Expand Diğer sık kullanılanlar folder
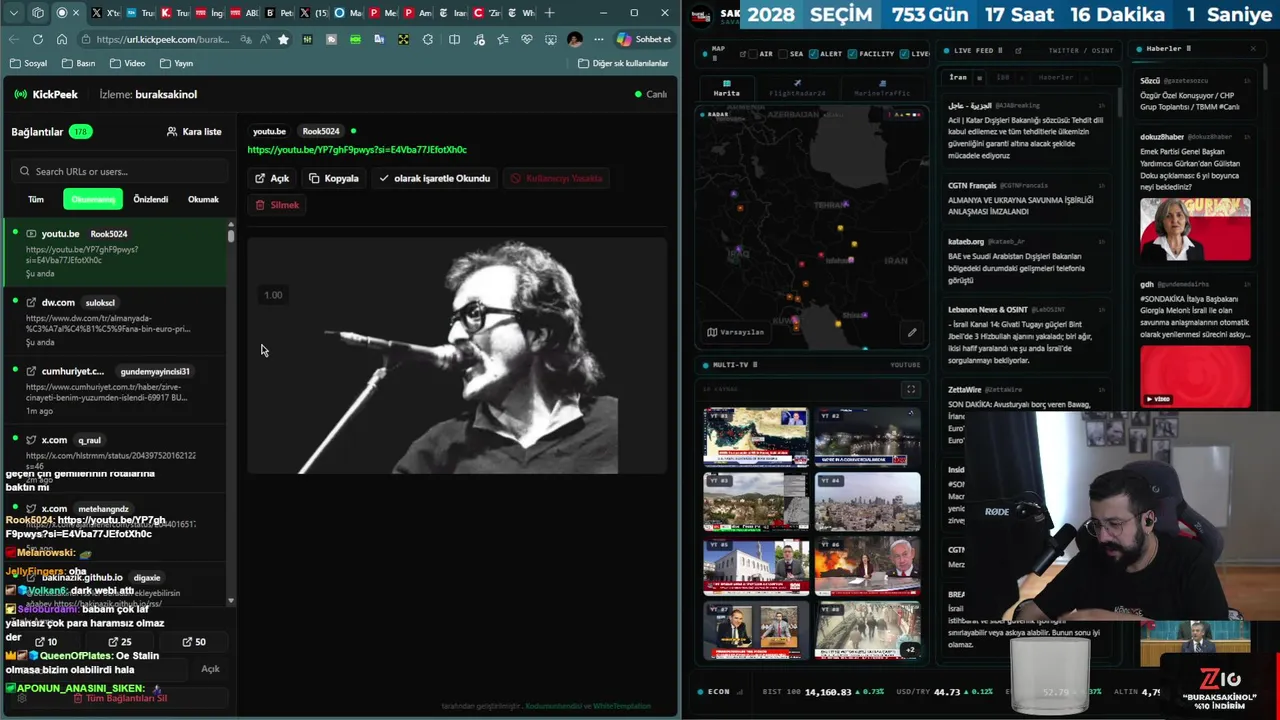The image size is (1280, 720). tap(623, 63)
